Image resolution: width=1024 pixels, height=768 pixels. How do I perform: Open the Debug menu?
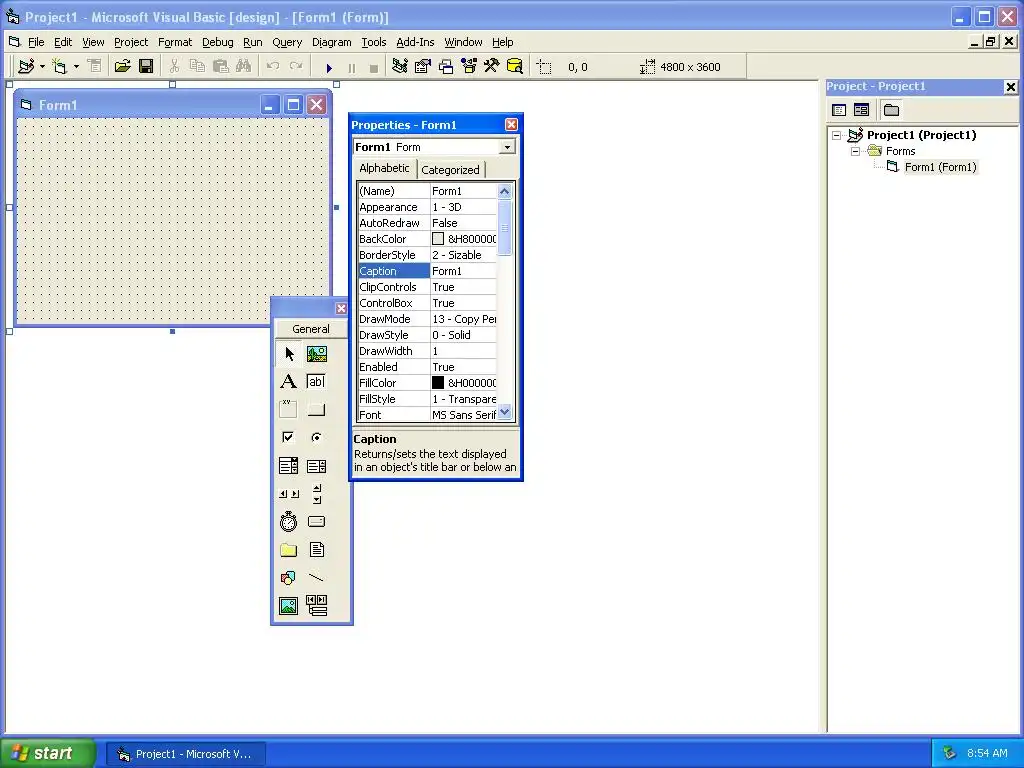pos(217,42)
